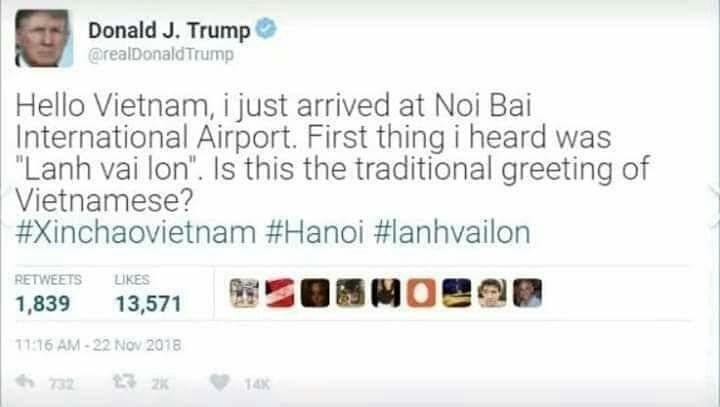The image size is (720, 407).
Task: Open the #lanhvailon hashtag
Action: pyautogui.click(x=452, y=232)
